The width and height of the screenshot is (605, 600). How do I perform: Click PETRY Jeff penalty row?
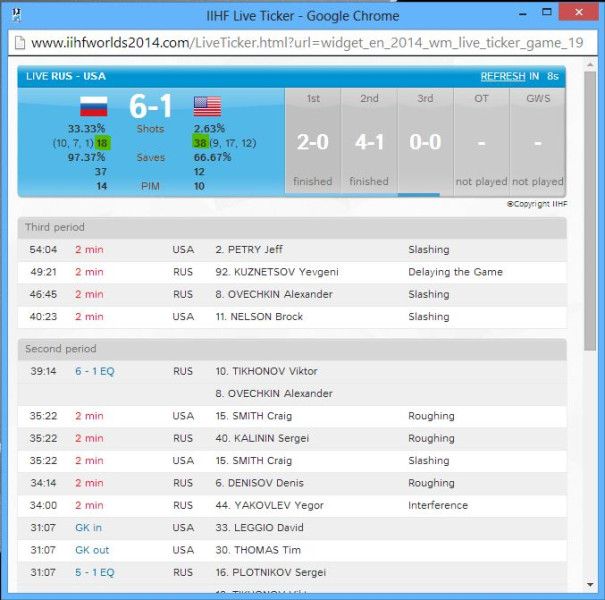tap(292, 250)
